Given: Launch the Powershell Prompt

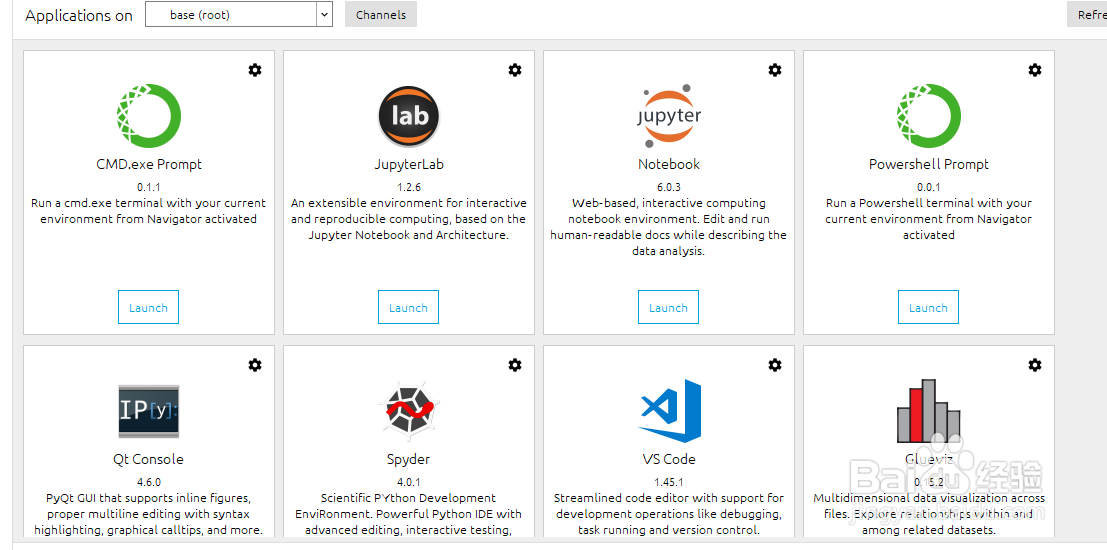Looking at the screenshot, I should coord(929,308).
